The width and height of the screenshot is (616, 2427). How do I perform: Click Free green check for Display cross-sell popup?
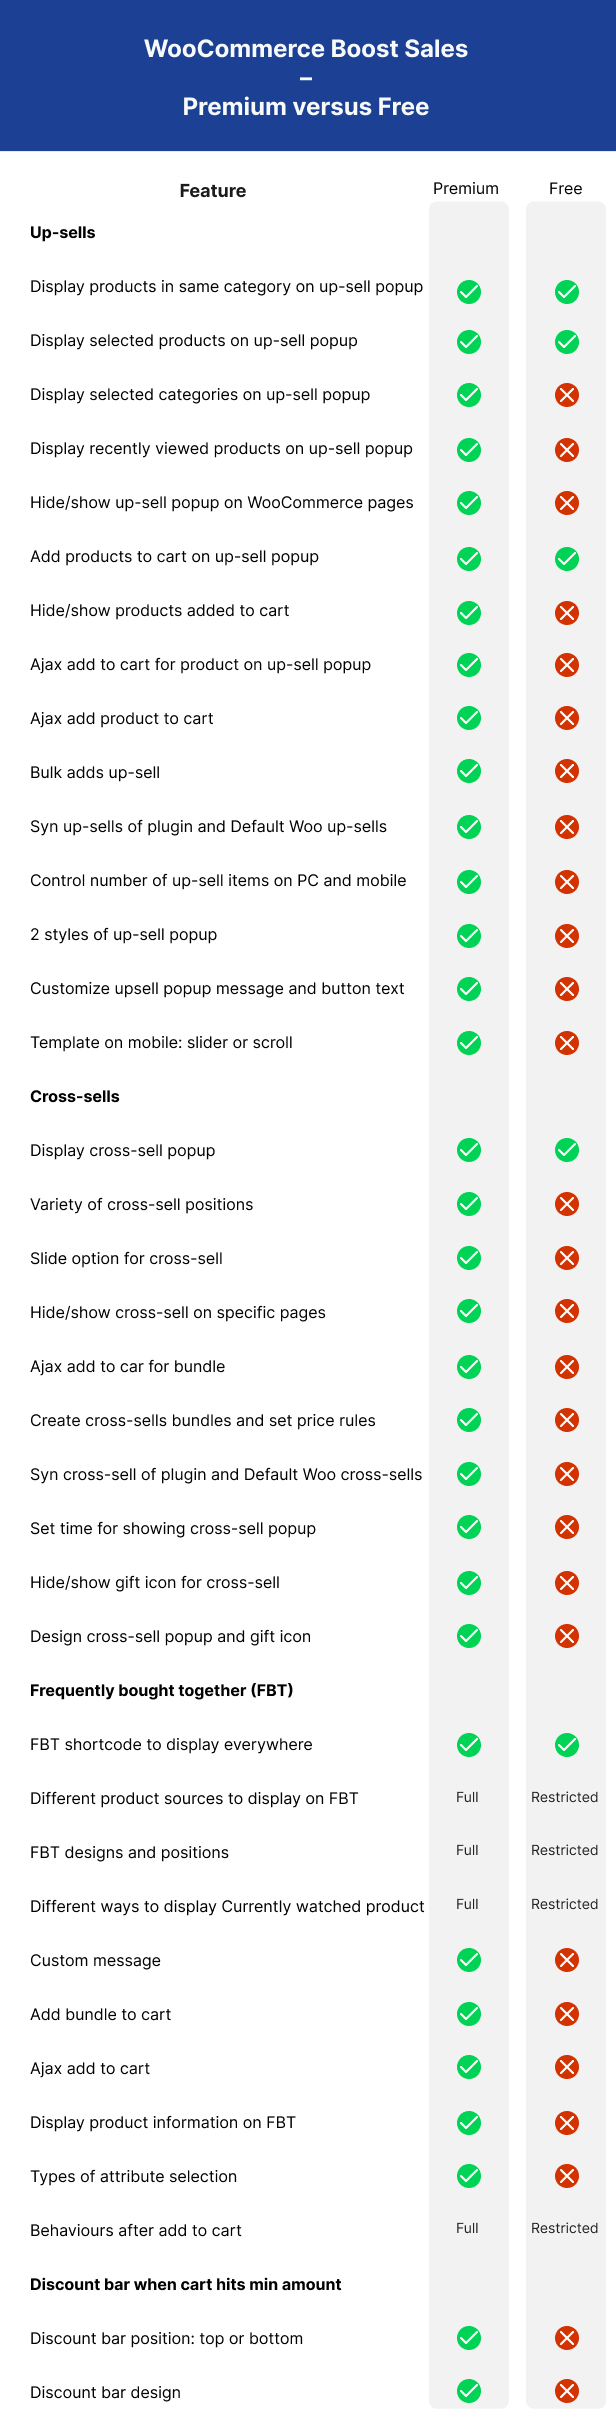pyautogui.click(x=566, y=1150)
